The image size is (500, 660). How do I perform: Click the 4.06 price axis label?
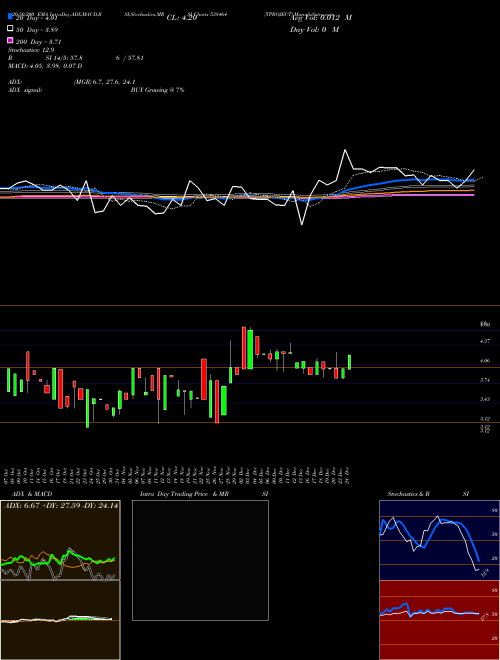coord(484,361)
